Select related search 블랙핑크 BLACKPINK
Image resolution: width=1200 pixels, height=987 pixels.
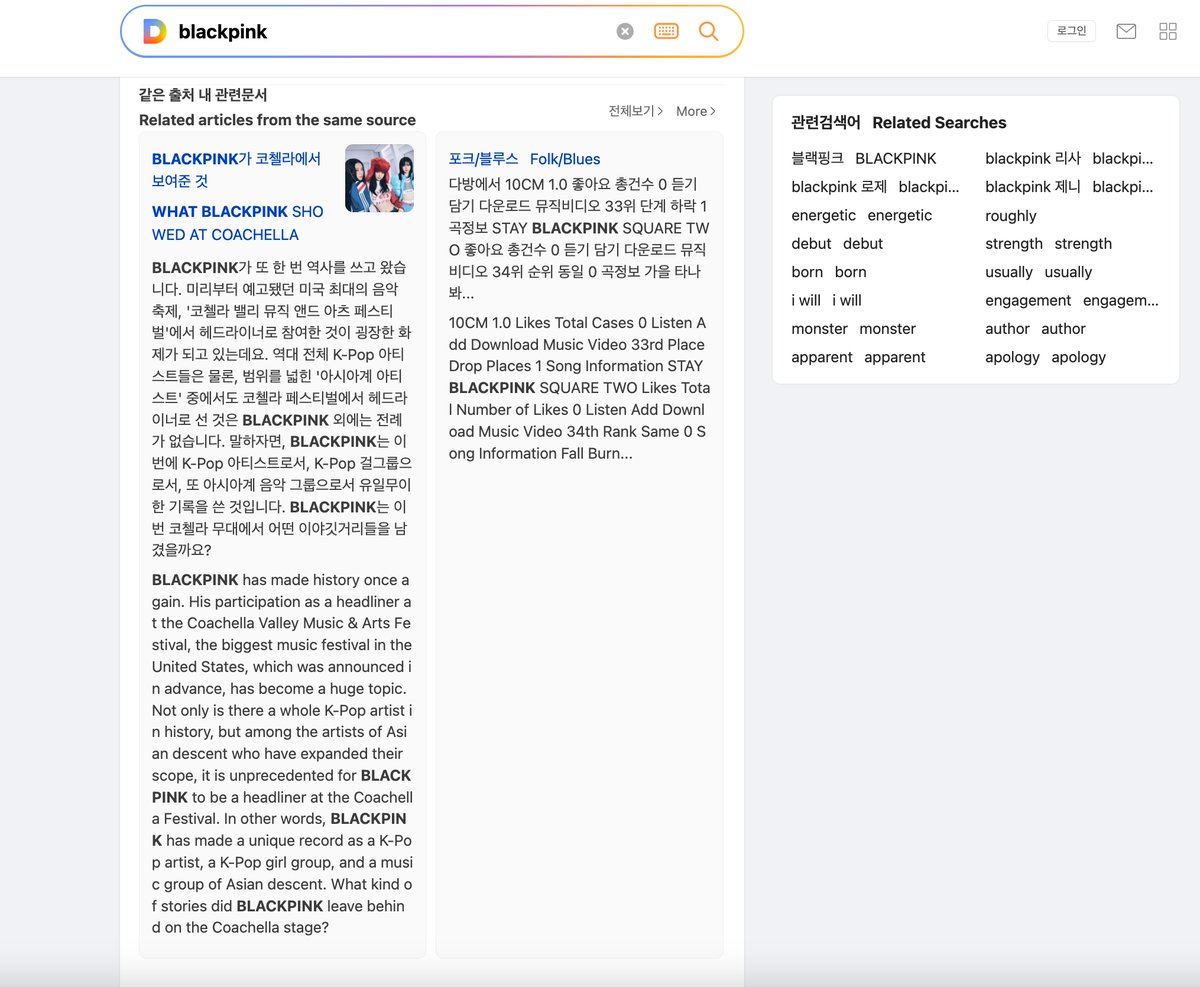click(864, 158)
